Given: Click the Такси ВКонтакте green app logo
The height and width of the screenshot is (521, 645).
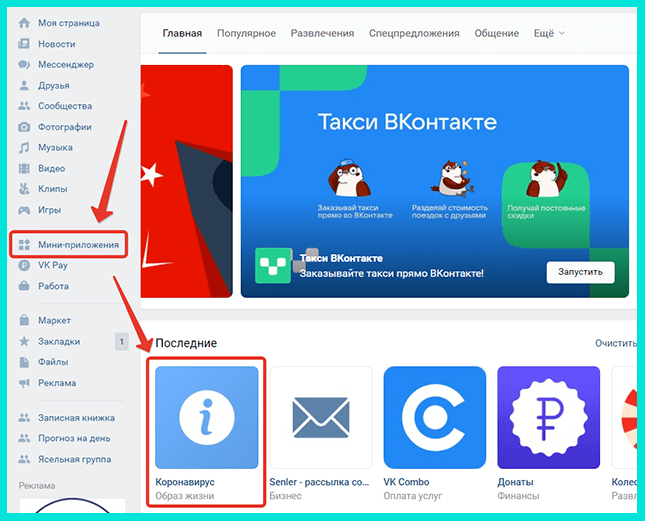Looking at the screenshot, I should [273, 265].
